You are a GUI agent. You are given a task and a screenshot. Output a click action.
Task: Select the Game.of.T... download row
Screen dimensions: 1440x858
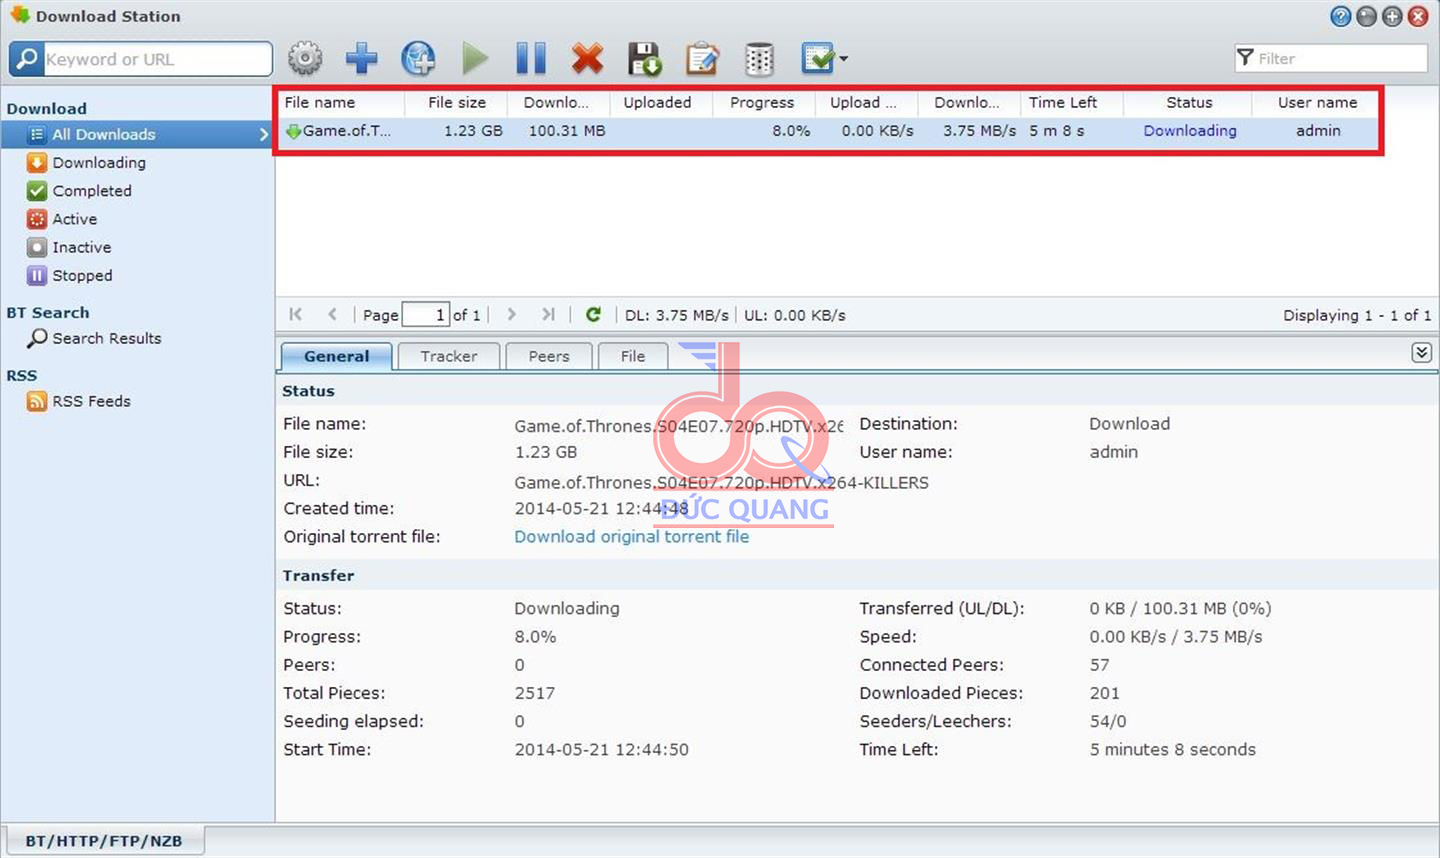(827, 131)
